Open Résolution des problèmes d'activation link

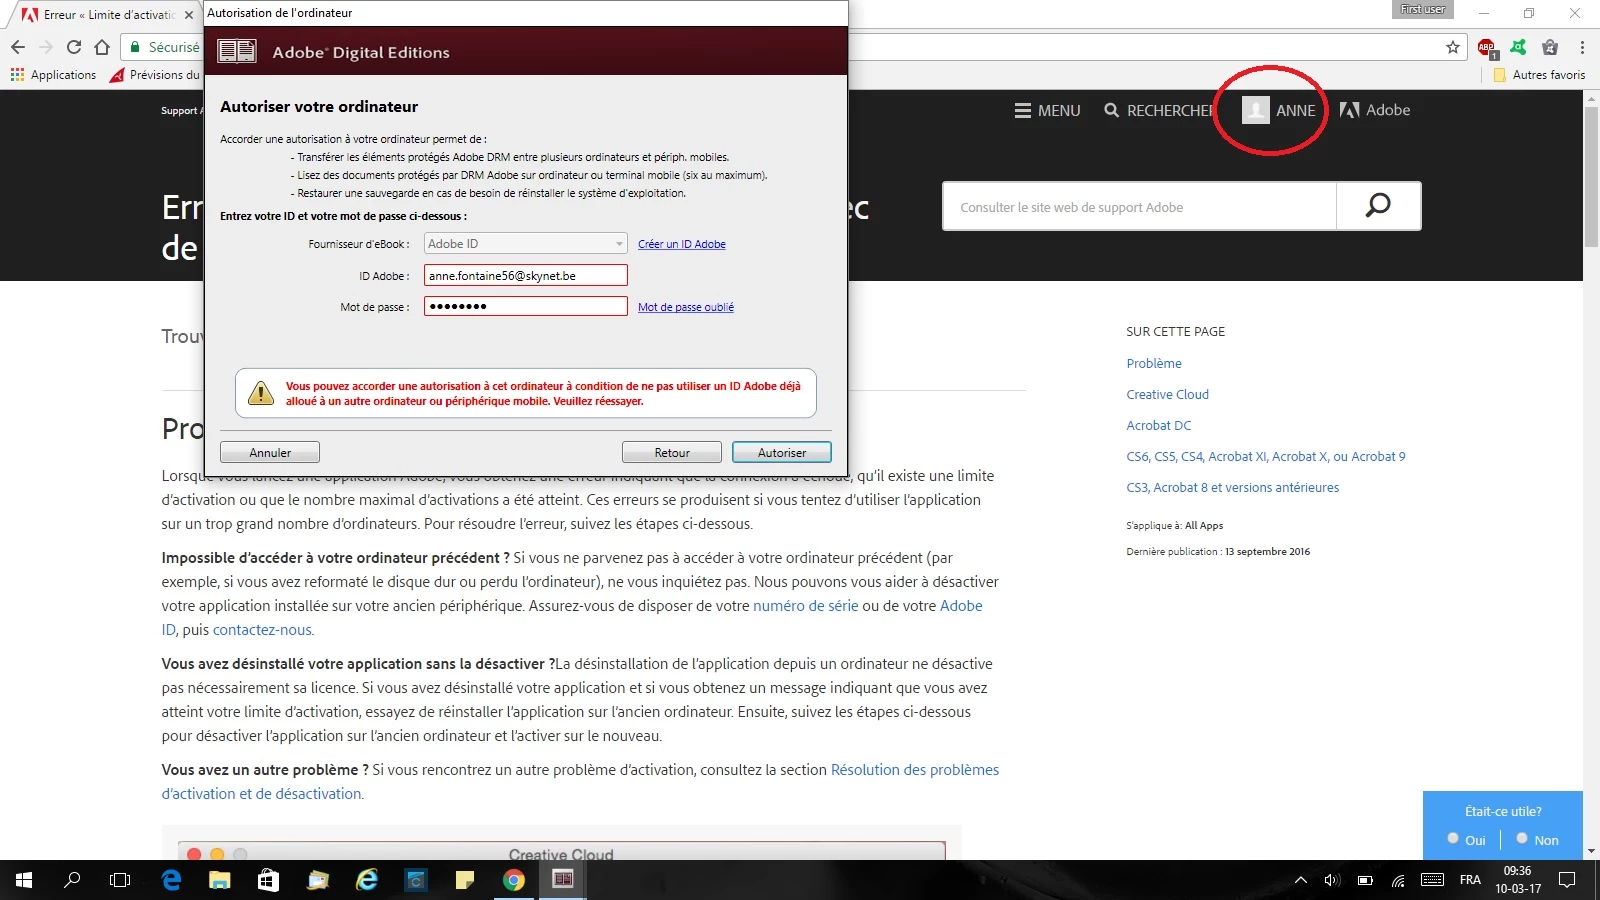point(915,770)
